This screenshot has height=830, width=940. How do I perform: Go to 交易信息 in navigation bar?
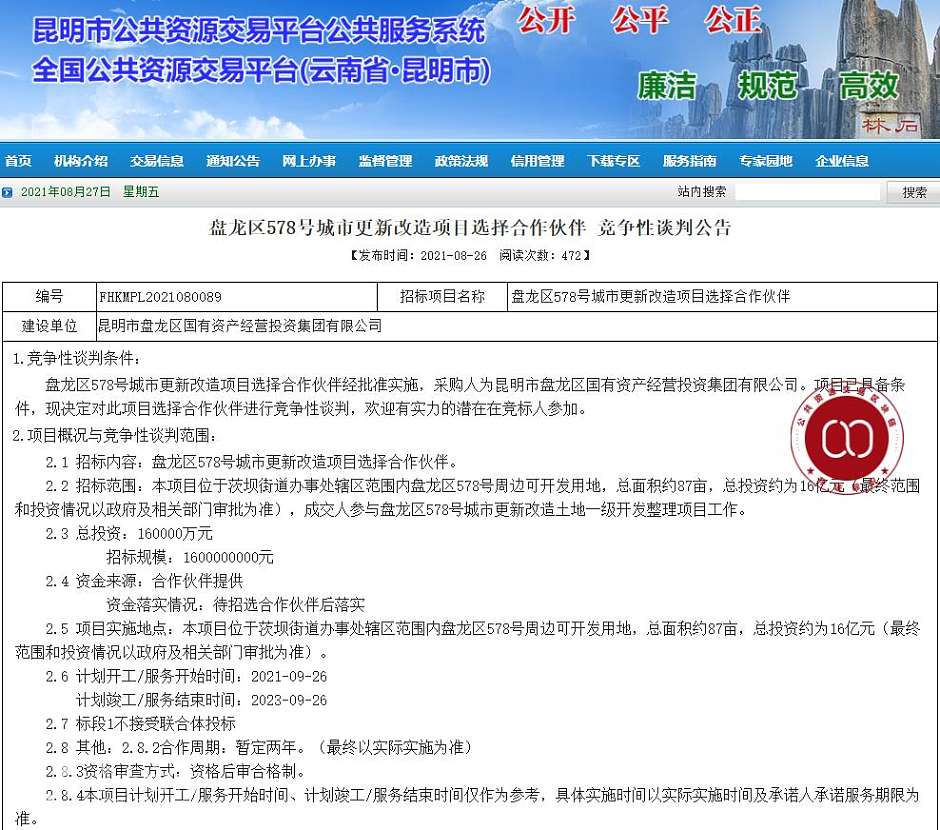click(157, 161)
